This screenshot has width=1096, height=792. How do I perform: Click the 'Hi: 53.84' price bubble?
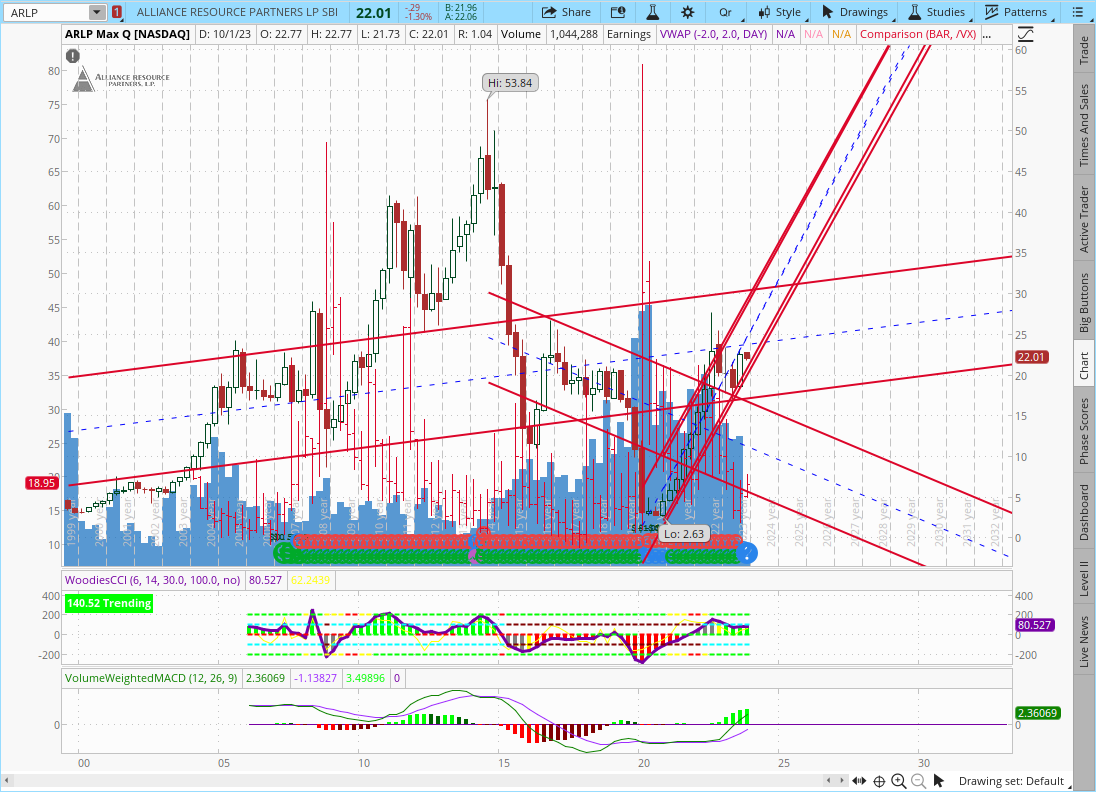pos(510,82)
